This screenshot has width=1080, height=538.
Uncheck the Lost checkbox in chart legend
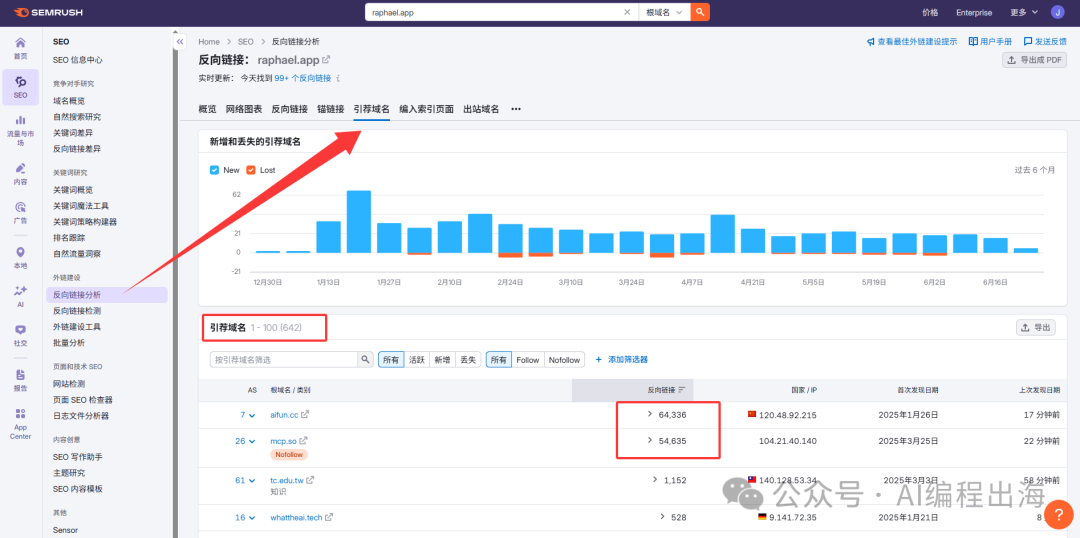(x=251, y=170)
